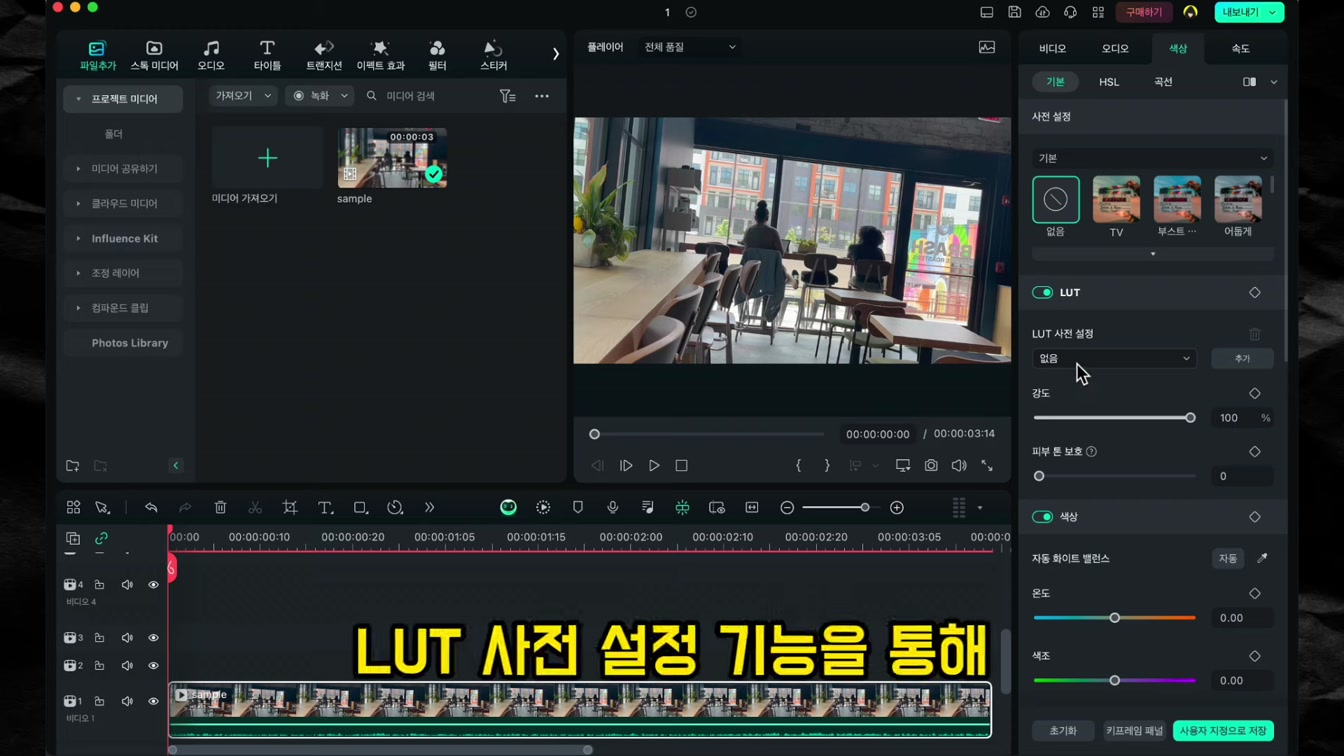Toggle the color comparison view icon
Image resolution: width=1344 pixels, height=756 pixels.
click(1249, 82)
